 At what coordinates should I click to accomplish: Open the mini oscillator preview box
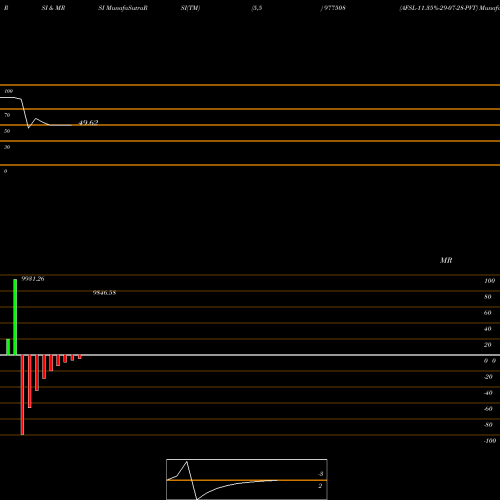pos(247,479)
